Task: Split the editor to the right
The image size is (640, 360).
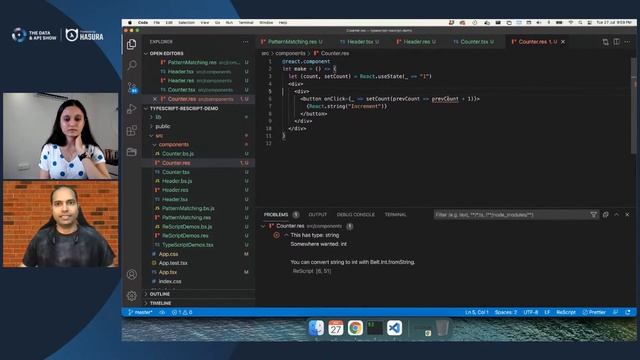Action: click(616, 42)
